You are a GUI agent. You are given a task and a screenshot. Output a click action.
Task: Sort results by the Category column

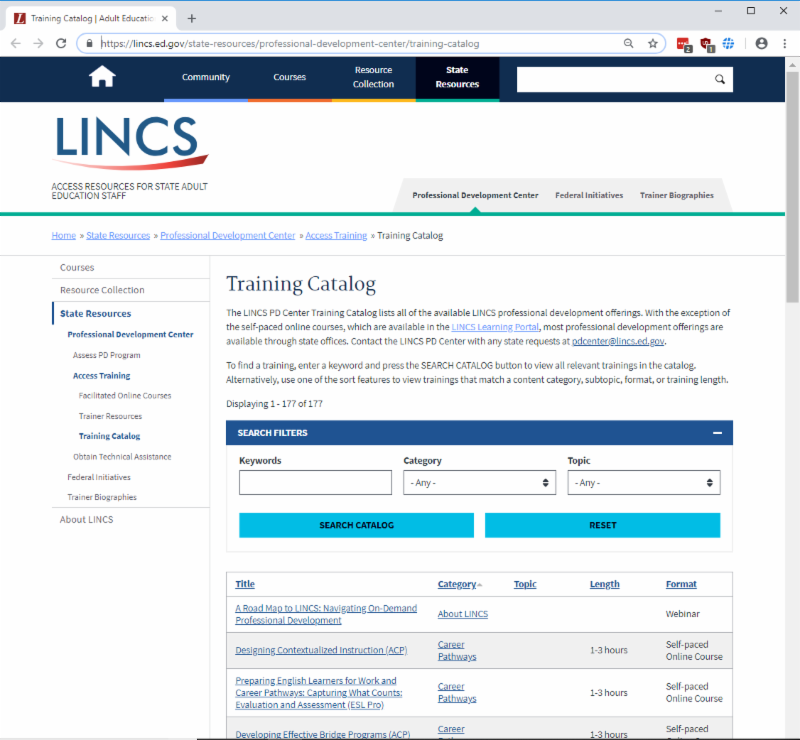pyautogui.click(x=456, y=584)
